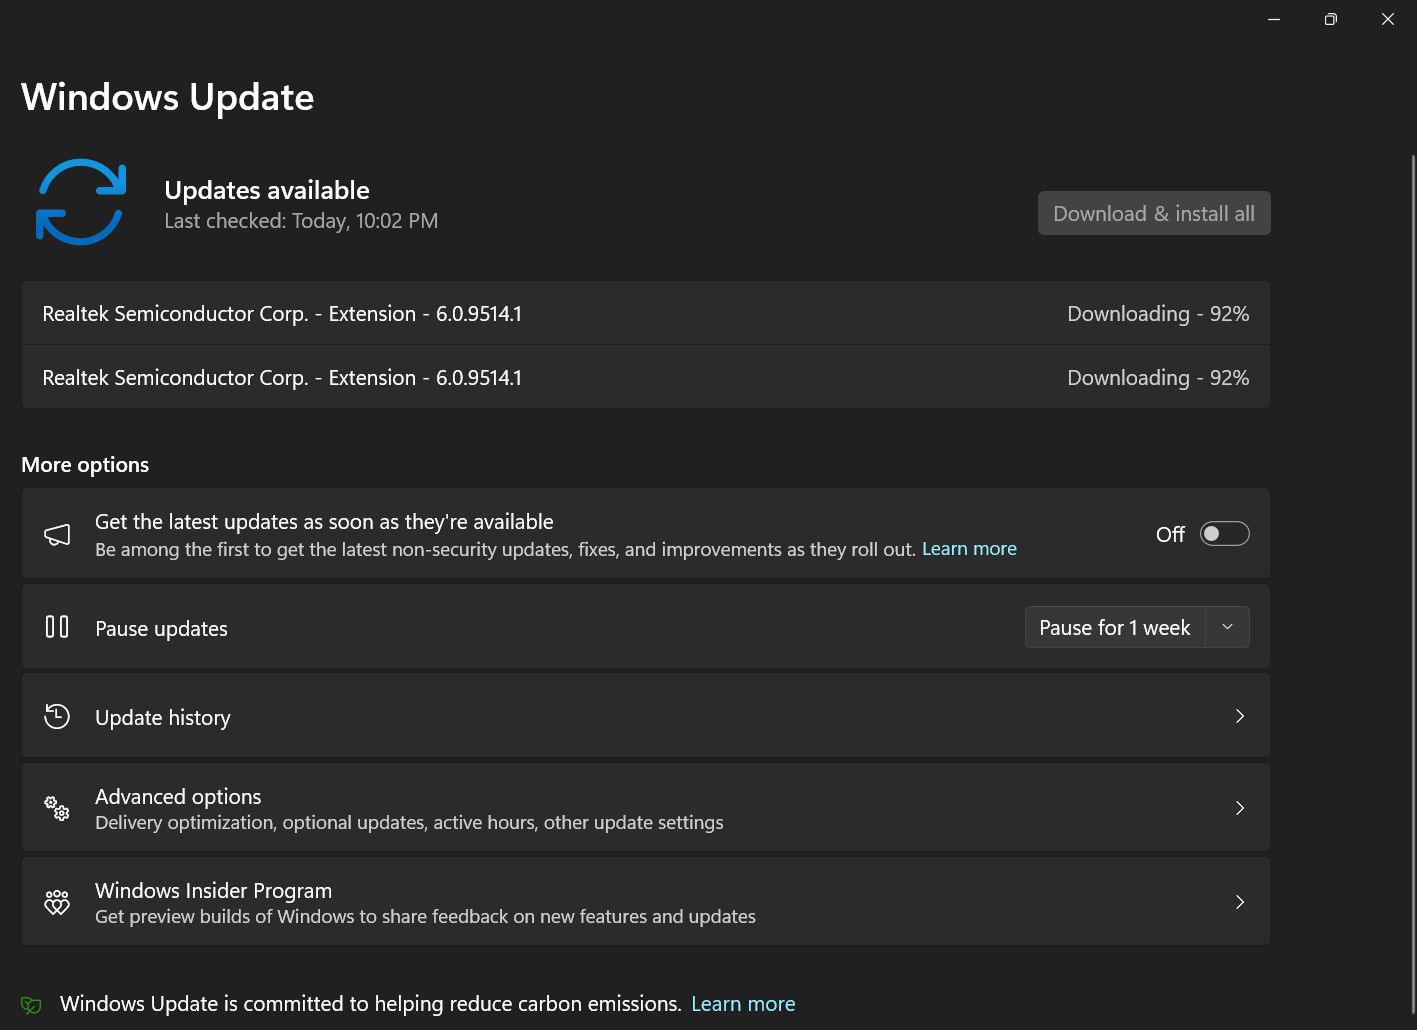Open the Windows Insider Program entry
Image resolution: width=1417 pixels, height=1030 pixels.
(213, 891)
